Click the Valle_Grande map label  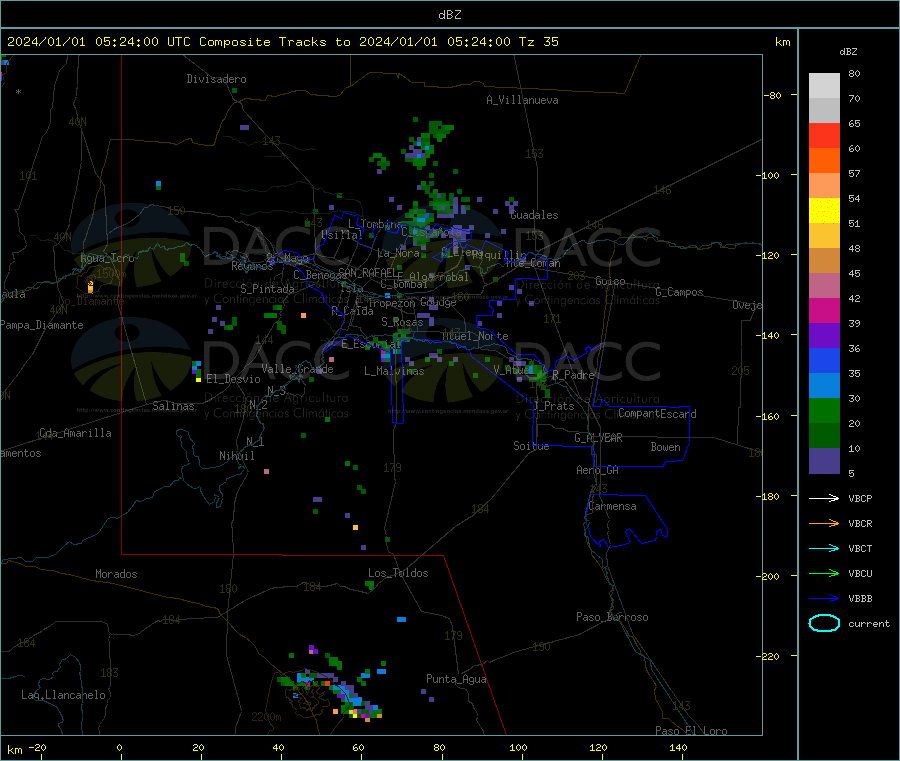[297, 369]
